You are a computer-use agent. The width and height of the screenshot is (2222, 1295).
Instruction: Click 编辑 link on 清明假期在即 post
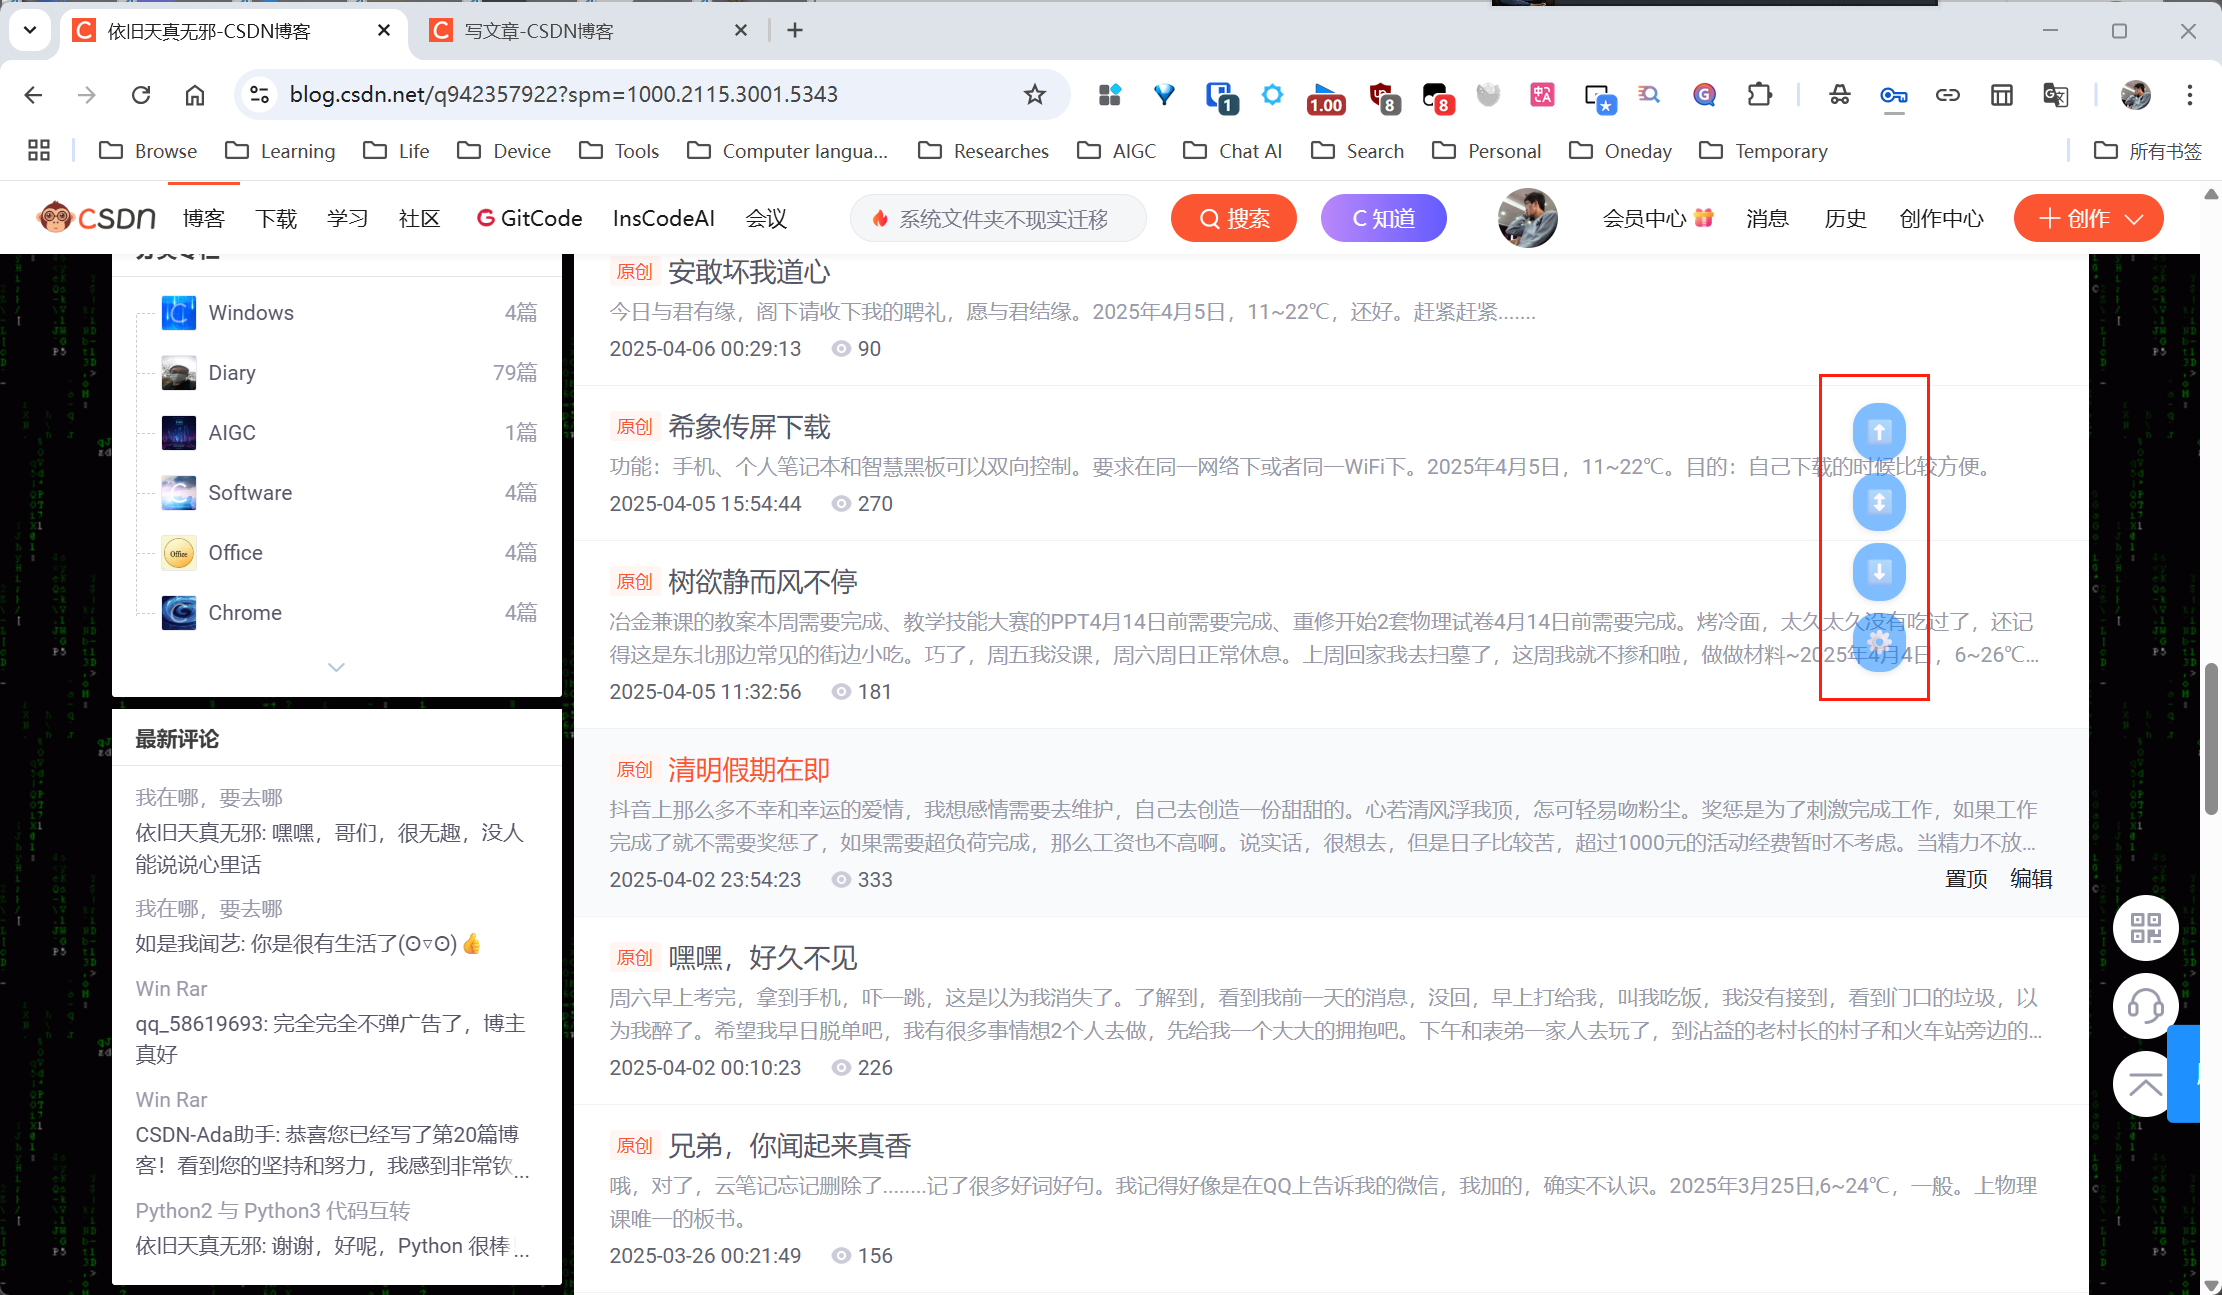(2030, 878)
